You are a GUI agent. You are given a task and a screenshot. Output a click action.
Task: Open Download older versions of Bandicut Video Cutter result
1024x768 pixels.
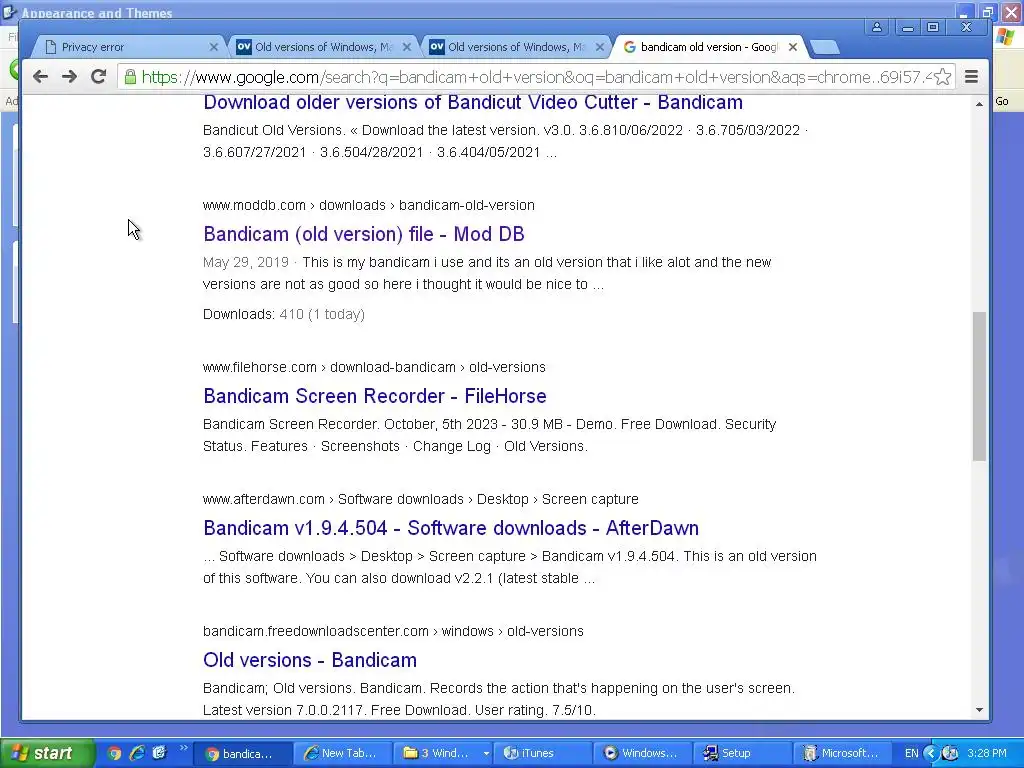point(473,103)
